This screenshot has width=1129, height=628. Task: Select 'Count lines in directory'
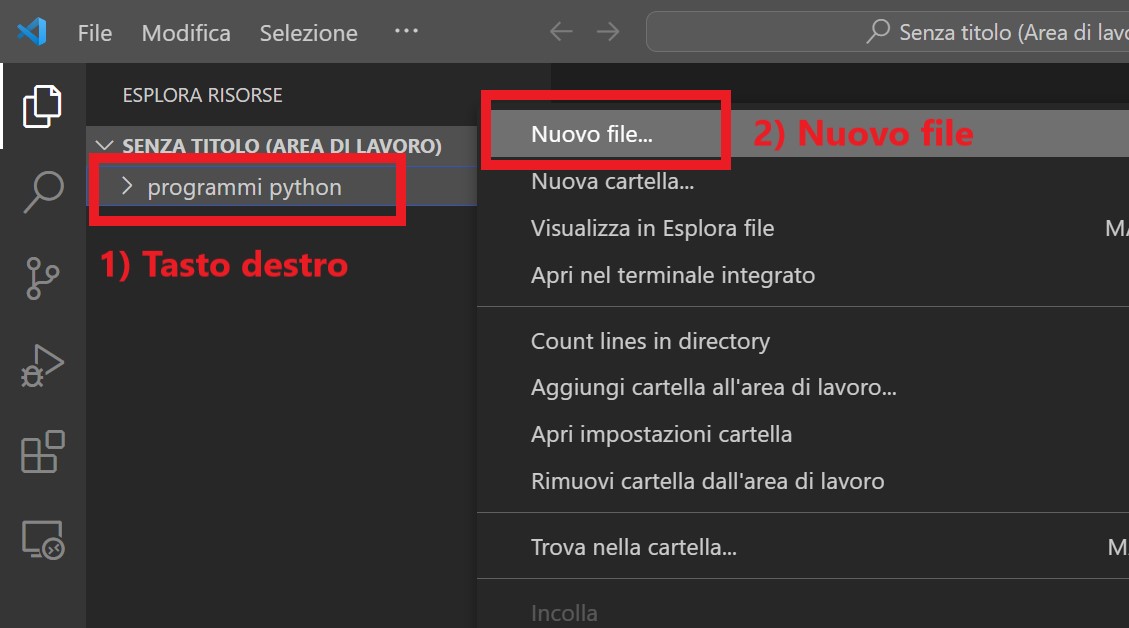(650, 341)
